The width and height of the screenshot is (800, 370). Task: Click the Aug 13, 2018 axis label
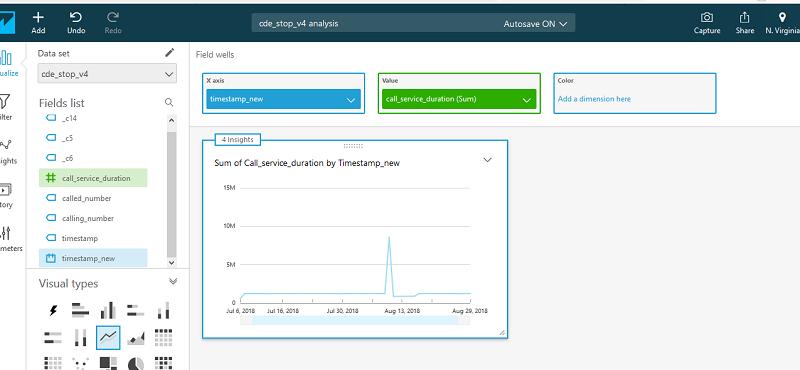point(402,310)
